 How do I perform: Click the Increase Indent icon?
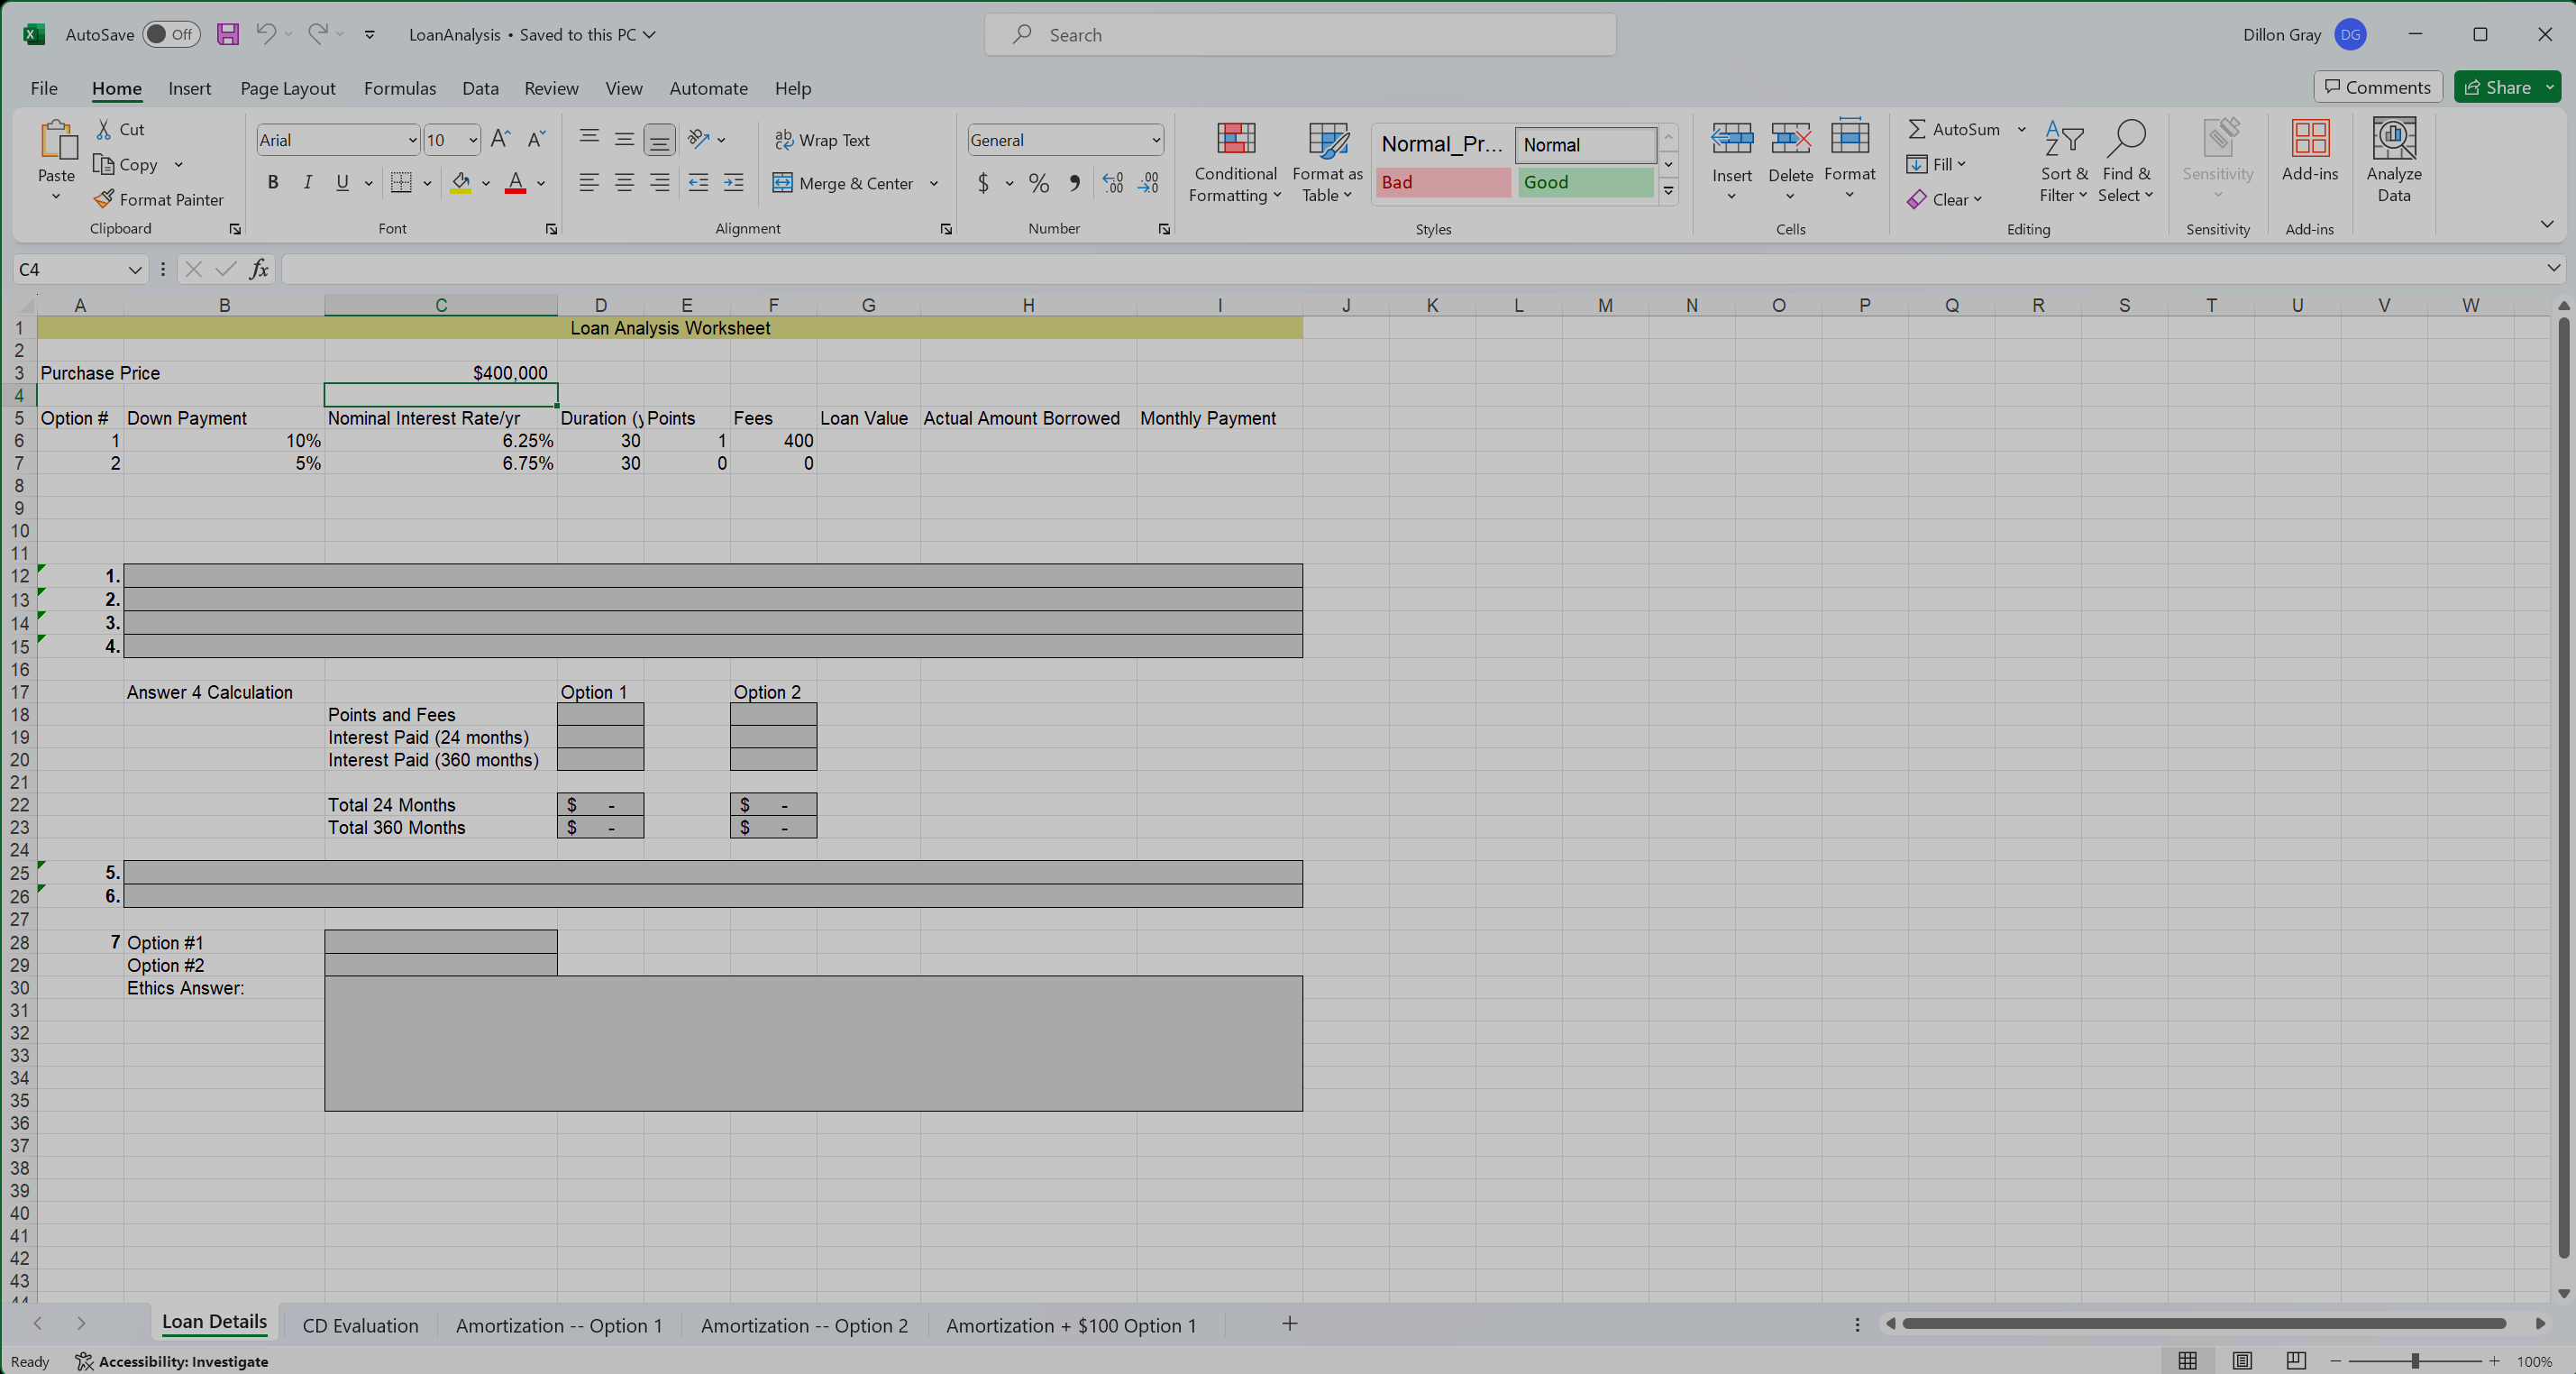click(x=733, y=182)
